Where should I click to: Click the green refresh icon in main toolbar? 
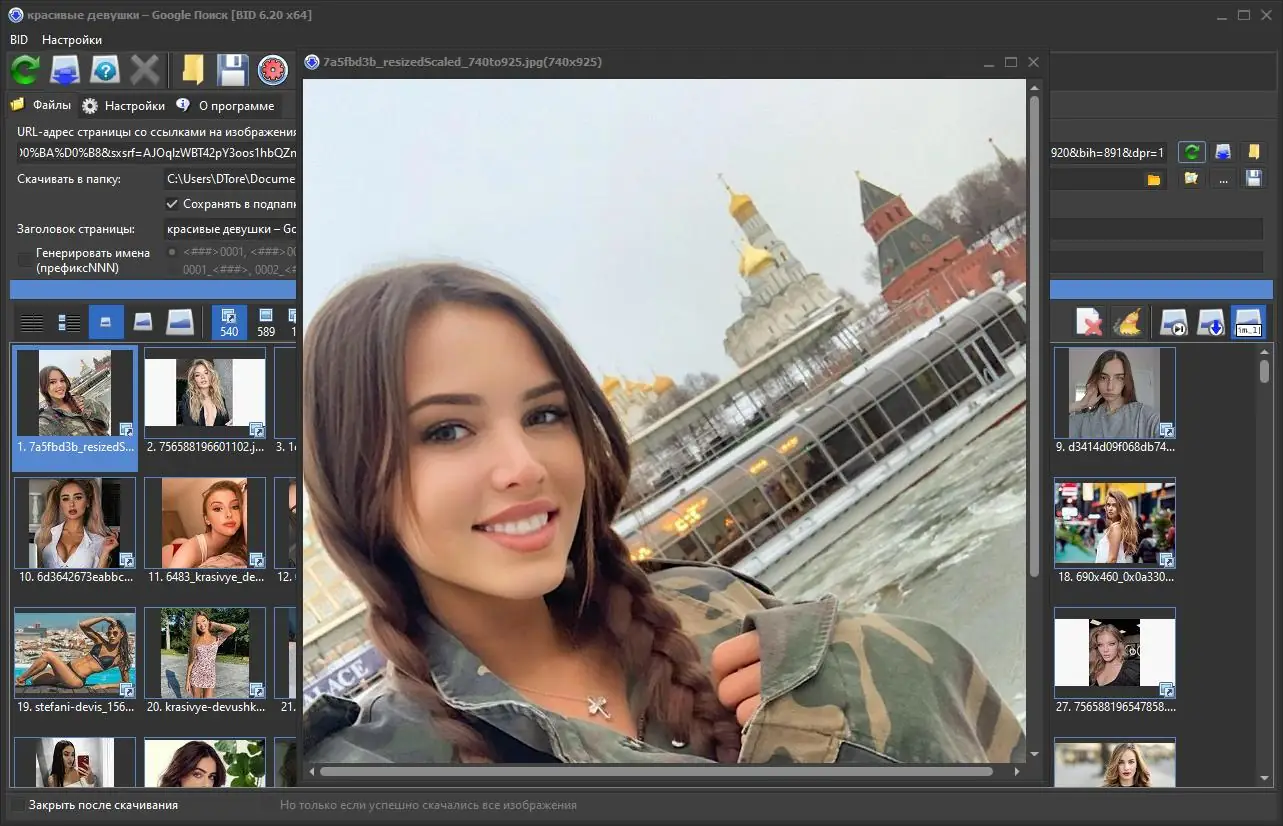(x=26, y=70)
